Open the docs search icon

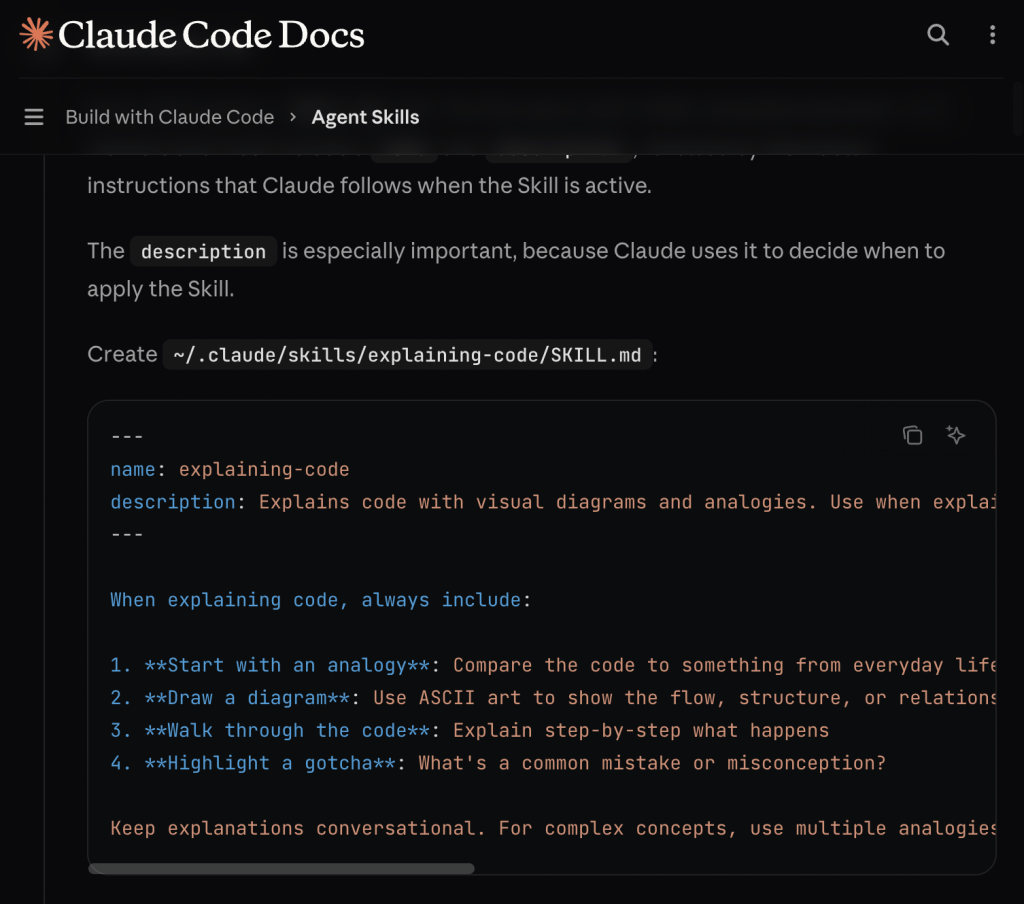(x=937, y=35)
